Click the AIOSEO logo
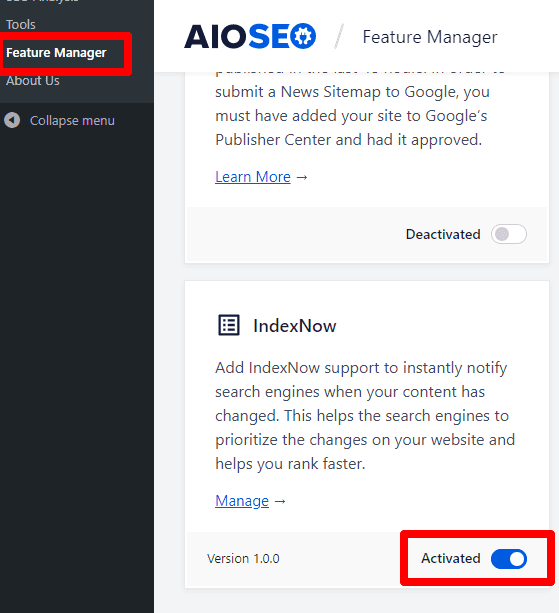Screen dimensions: 559x613 pos(250,36)
